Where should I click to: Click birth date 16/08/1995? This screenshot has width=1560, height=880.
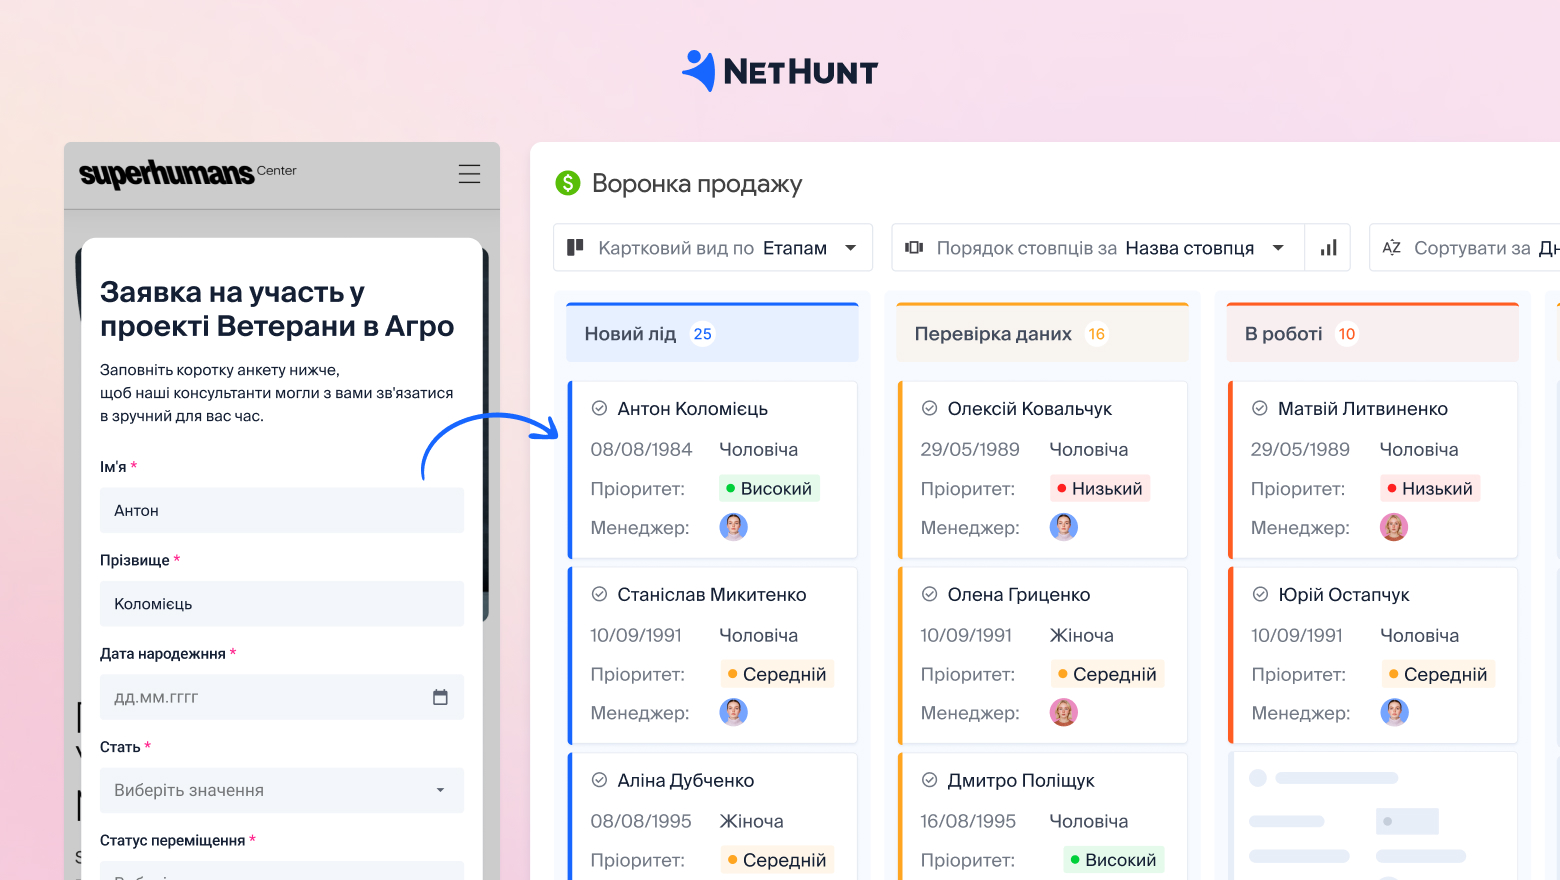pyautogui.click(x=968, y=822)
